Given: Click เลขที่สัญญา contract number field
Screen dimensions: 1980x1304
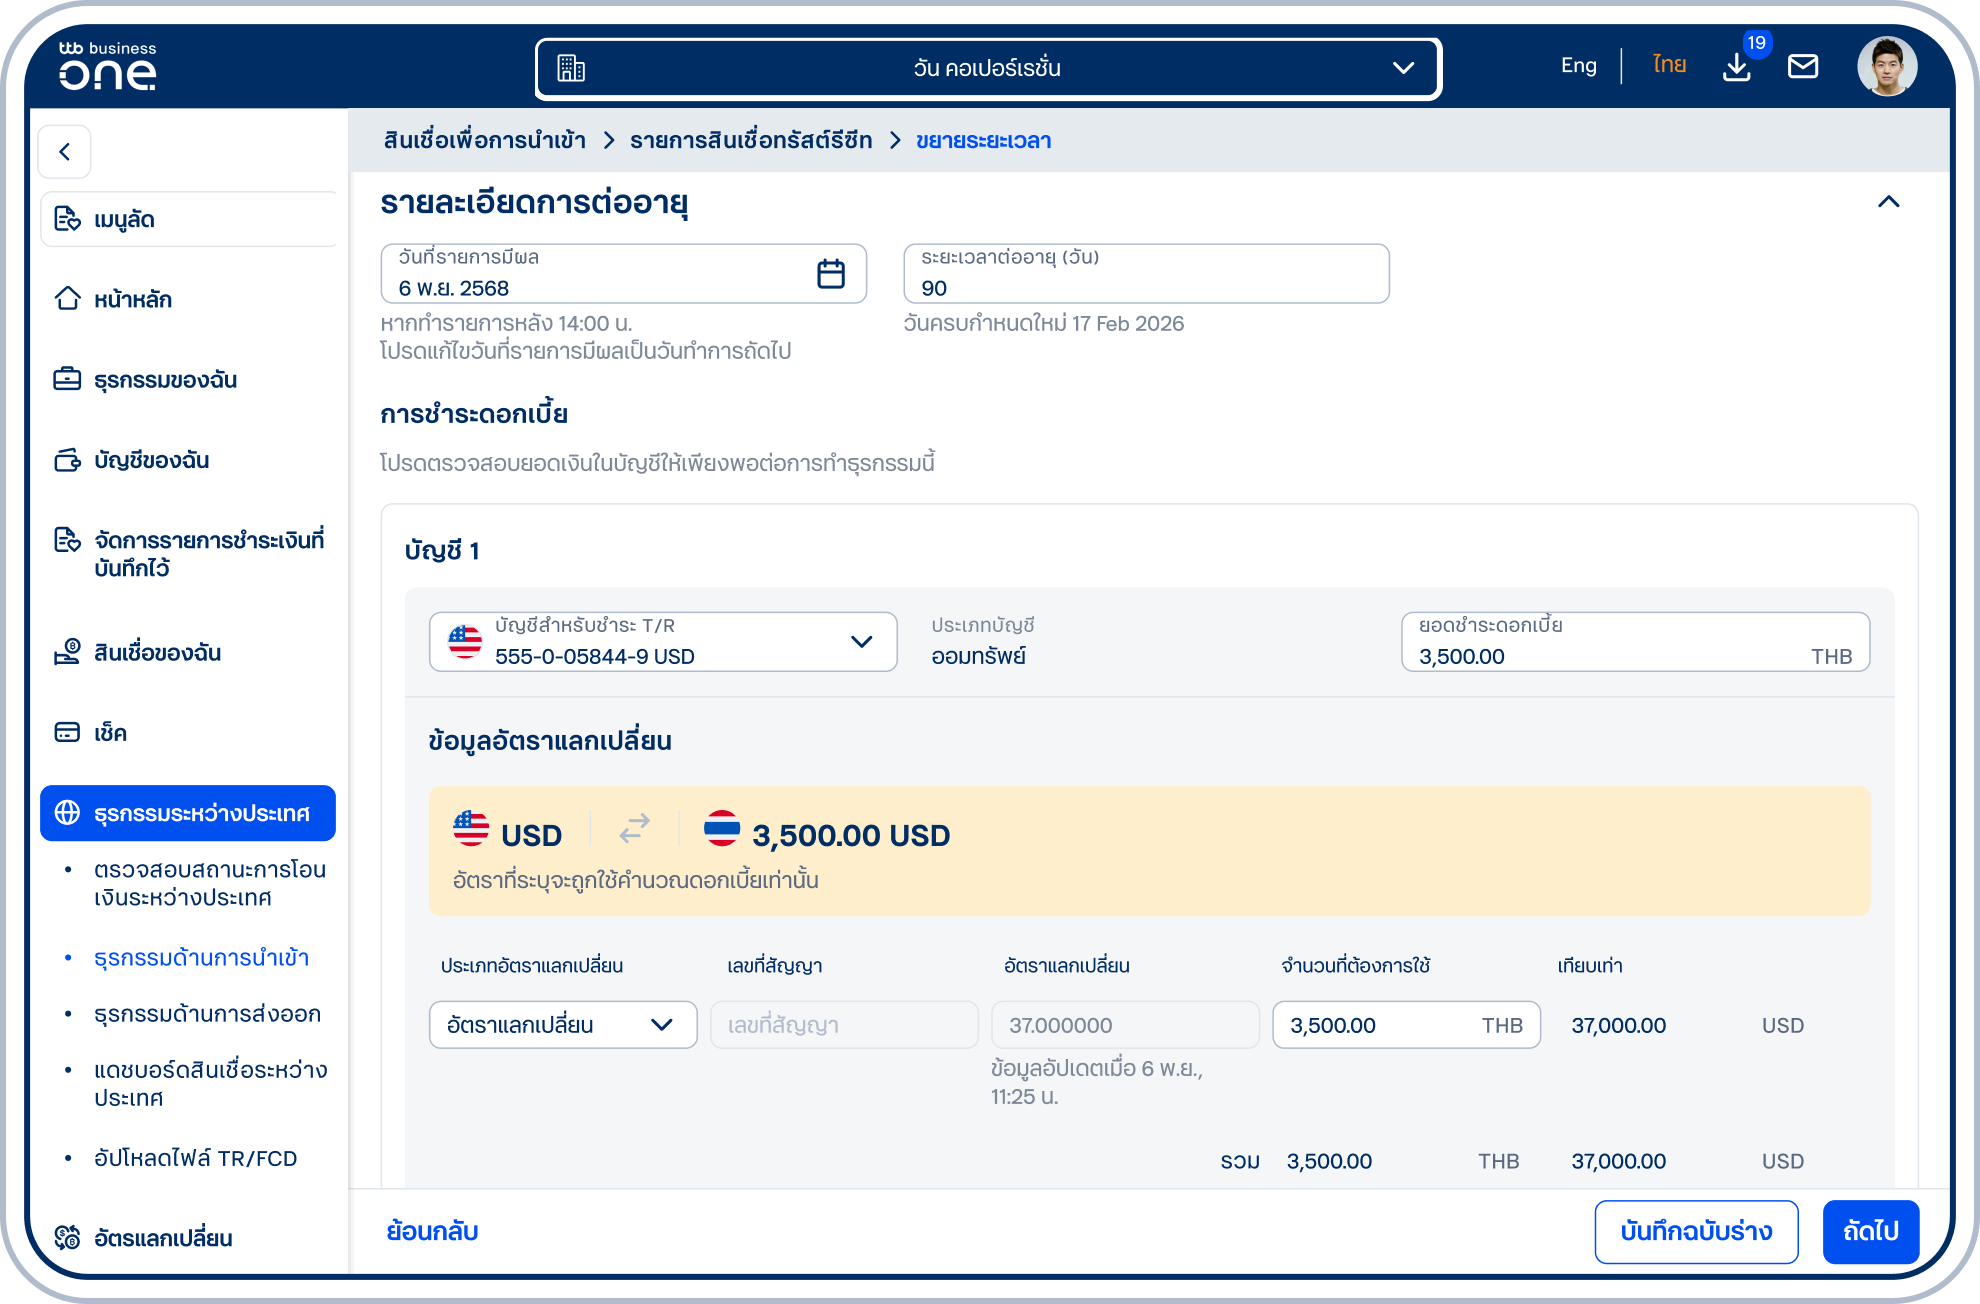Looking at the screenshot, I should [x=844, y=1025].
